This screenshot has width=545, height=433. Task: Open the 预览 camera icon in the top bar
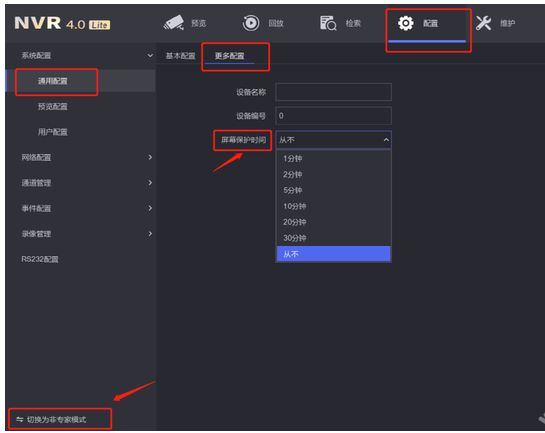click(173, 23)
